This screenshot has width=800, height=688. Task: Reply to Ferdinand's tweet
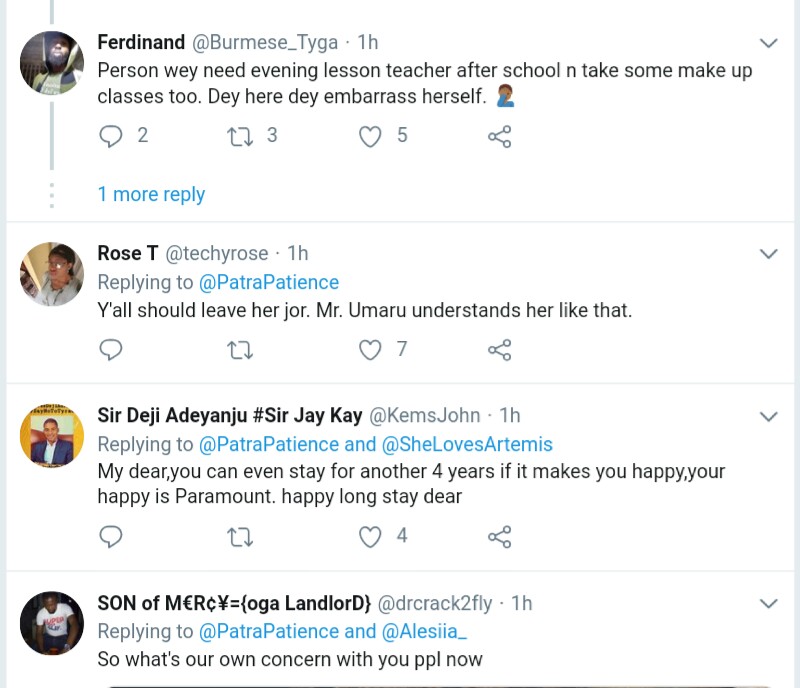click(111, 136)
